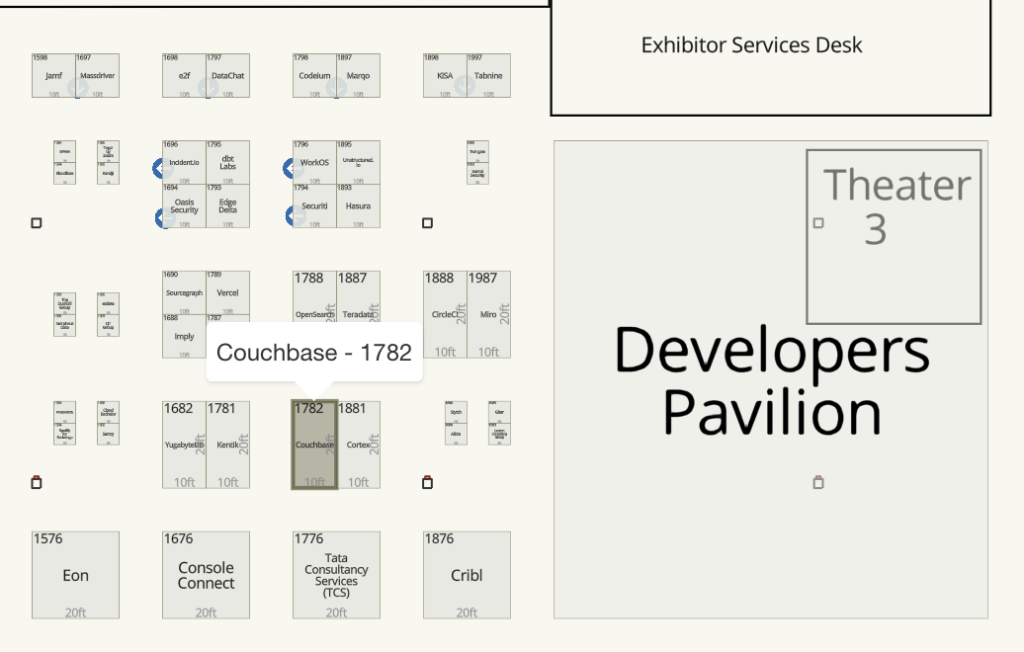The image size is (1024, 652).
Task: Click the Developers Pavilion label
Action: point(772,381)
